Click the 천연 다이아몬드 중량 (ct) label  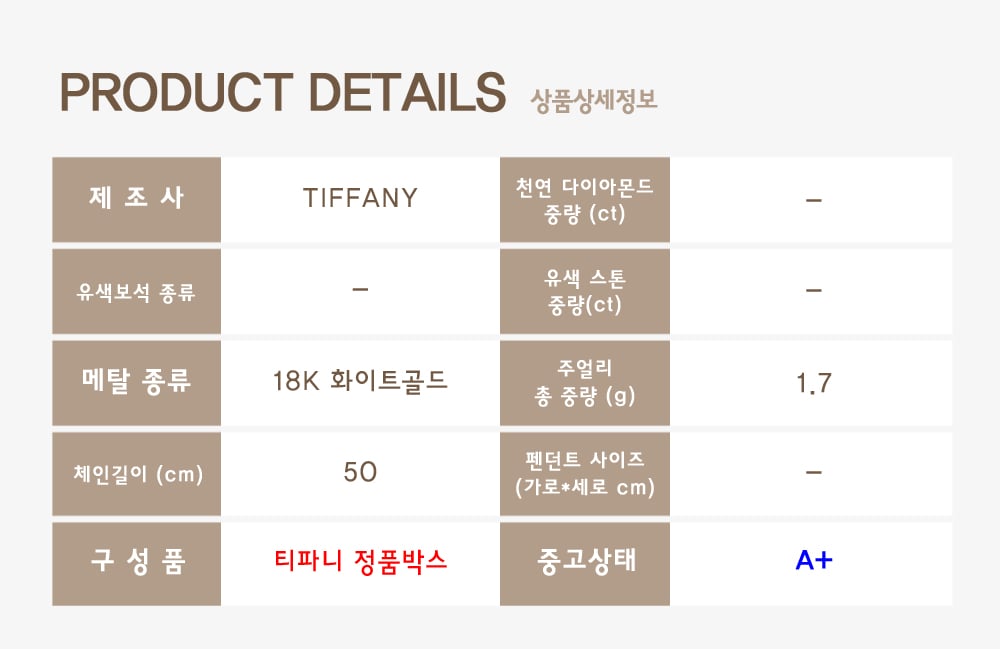pyautogui.click(x=585, y=199)
